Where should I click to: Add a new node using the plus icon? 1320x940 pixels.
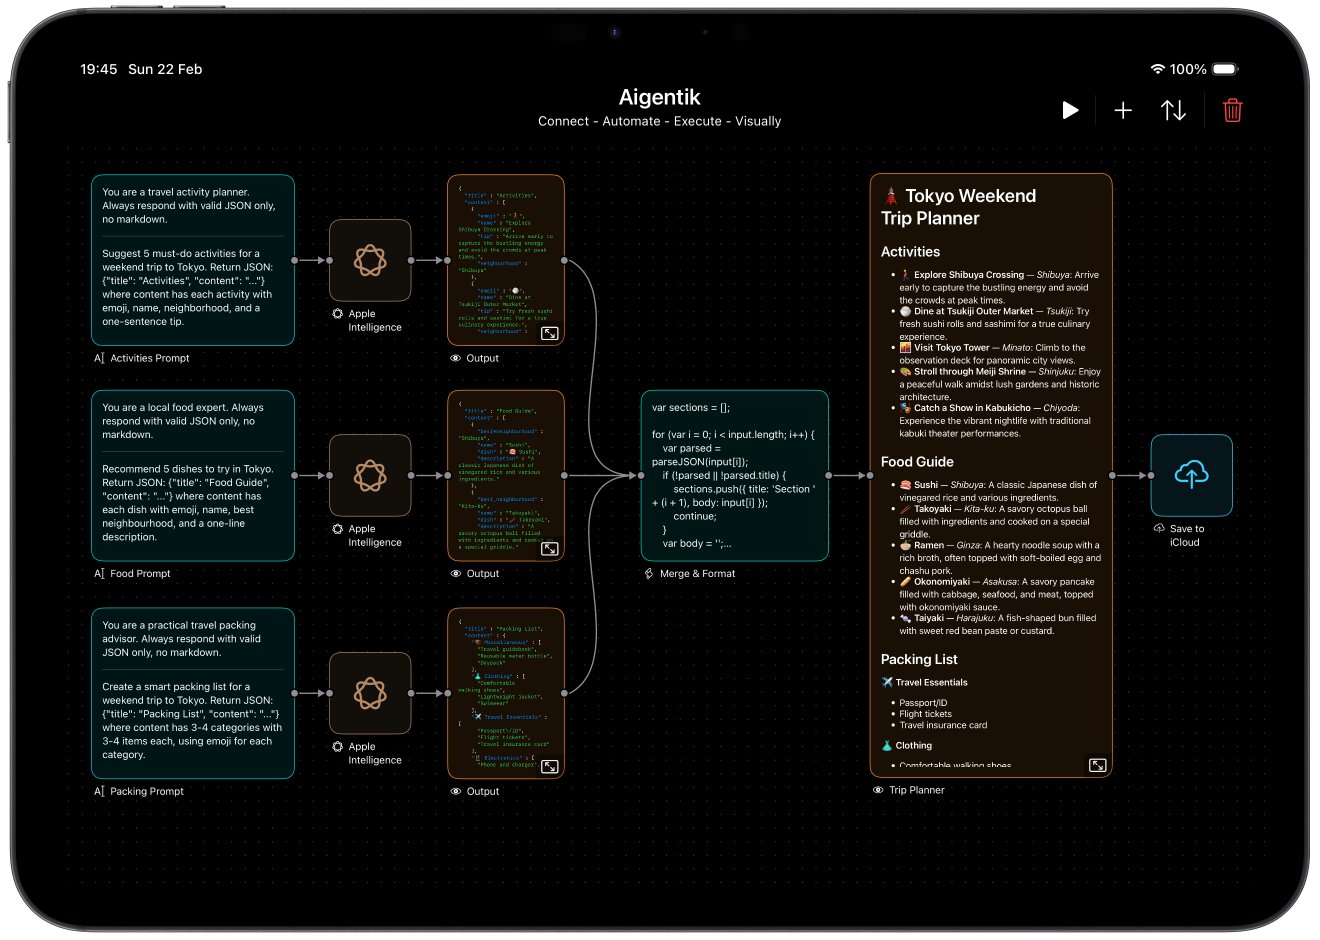(x=1122, y=110)
